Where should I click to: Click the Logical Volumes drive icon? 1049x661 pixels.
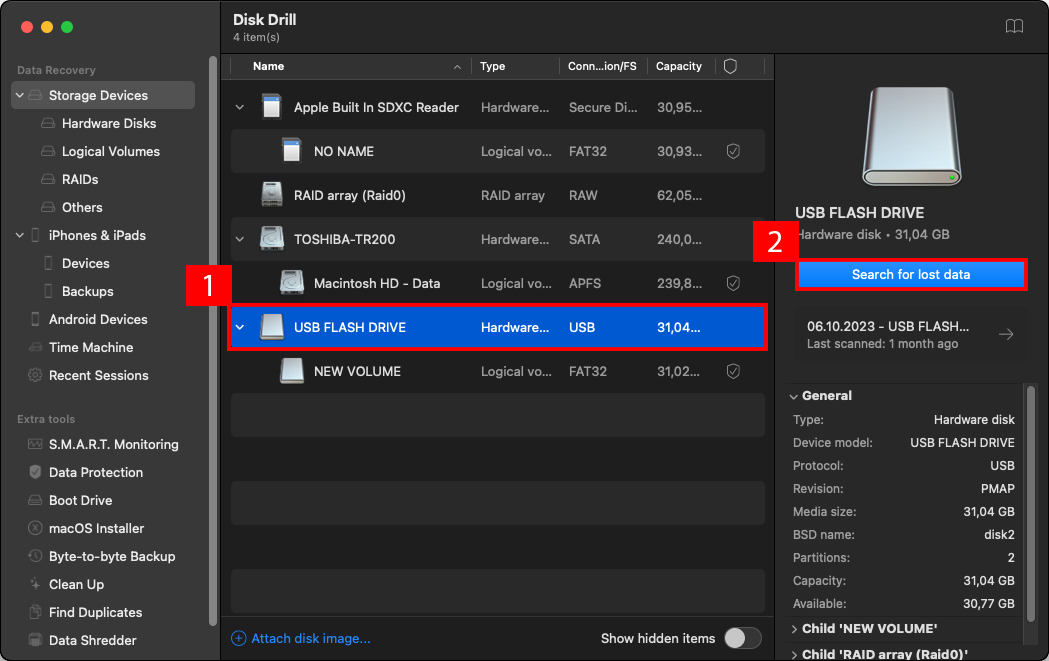click(48, 151)
